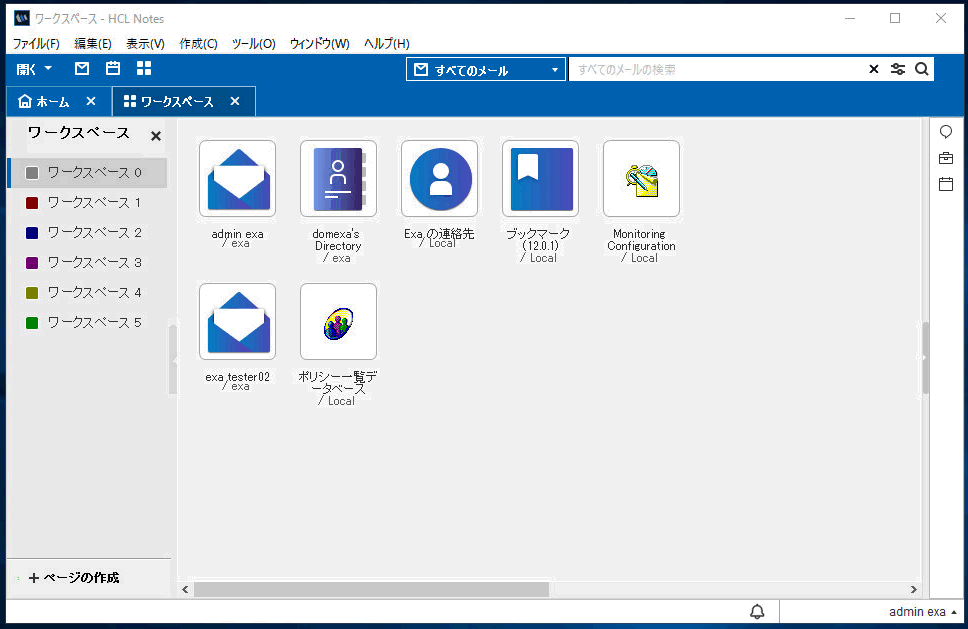Select the ワークスペース 0 page
Image resolution: width=968 pixels, height=629 pixels.
click(x=88, y=173)
